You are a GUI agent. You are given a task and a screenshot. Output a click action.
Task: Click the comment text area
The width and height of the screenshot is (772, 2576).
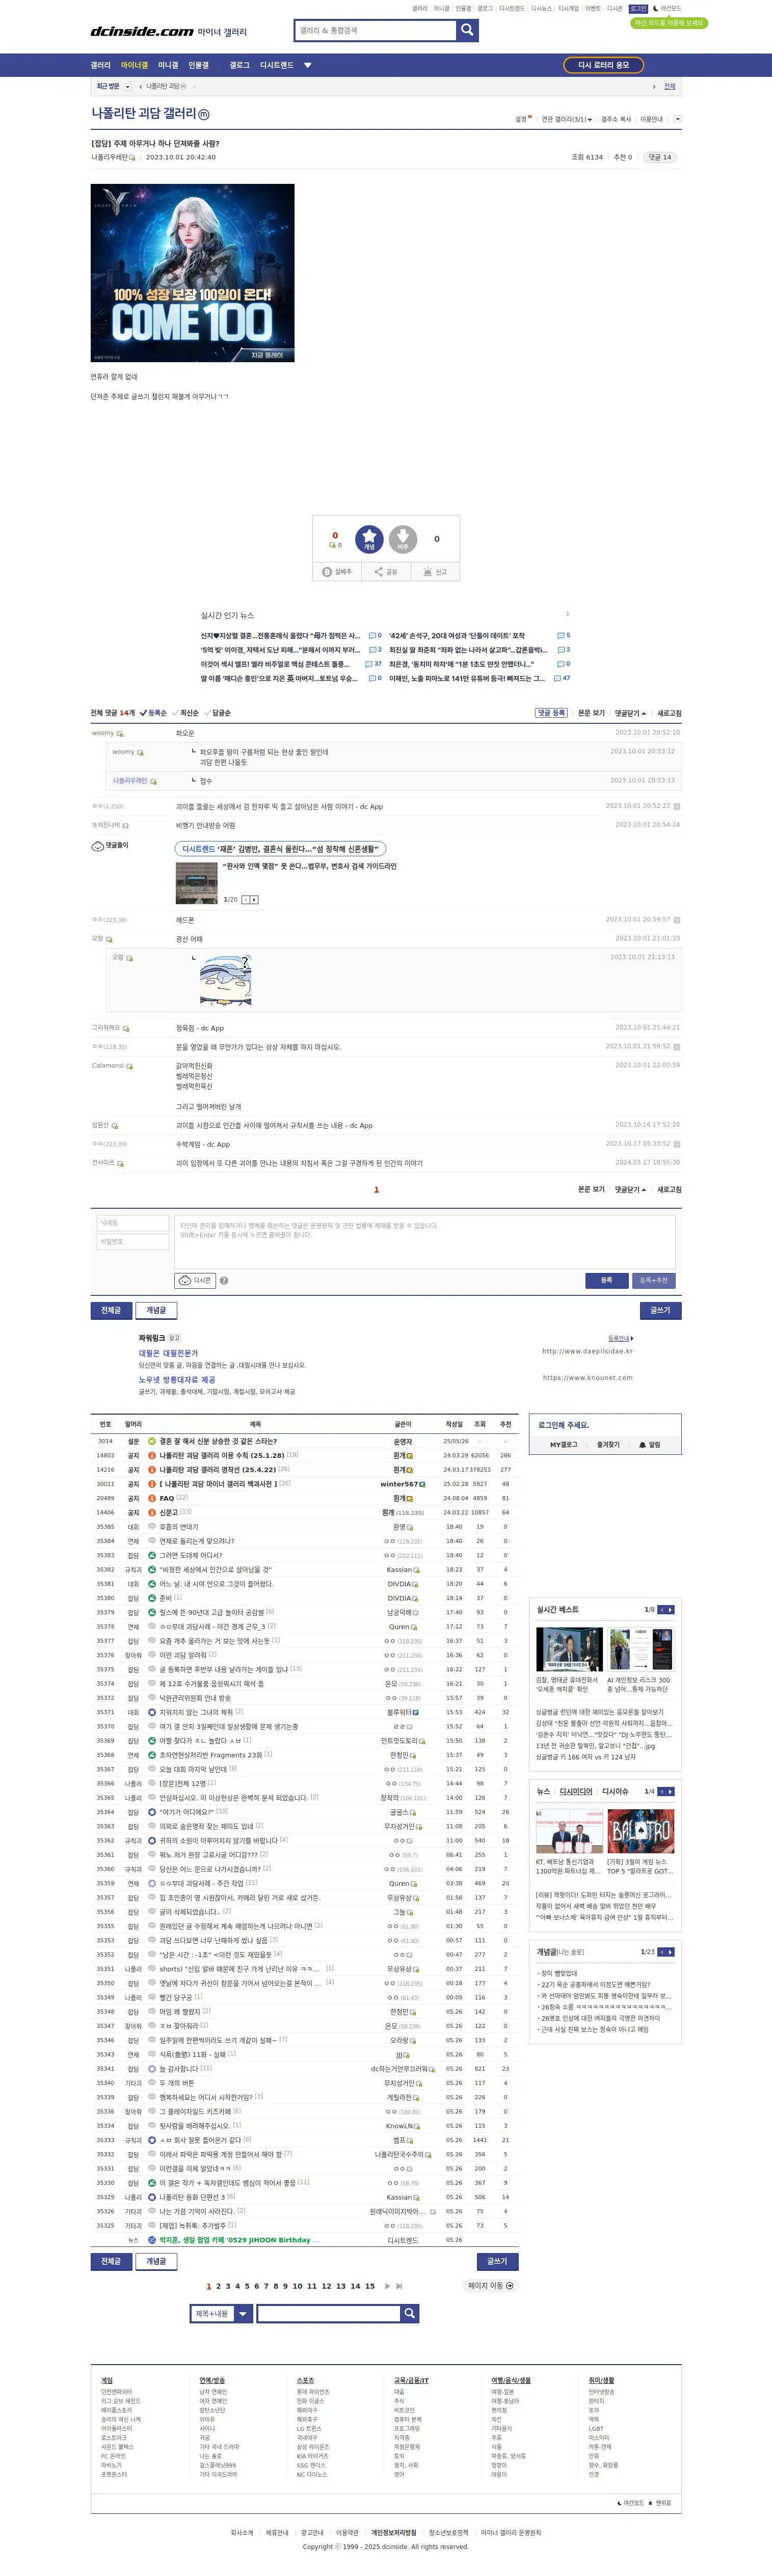tap(425, 1241)
